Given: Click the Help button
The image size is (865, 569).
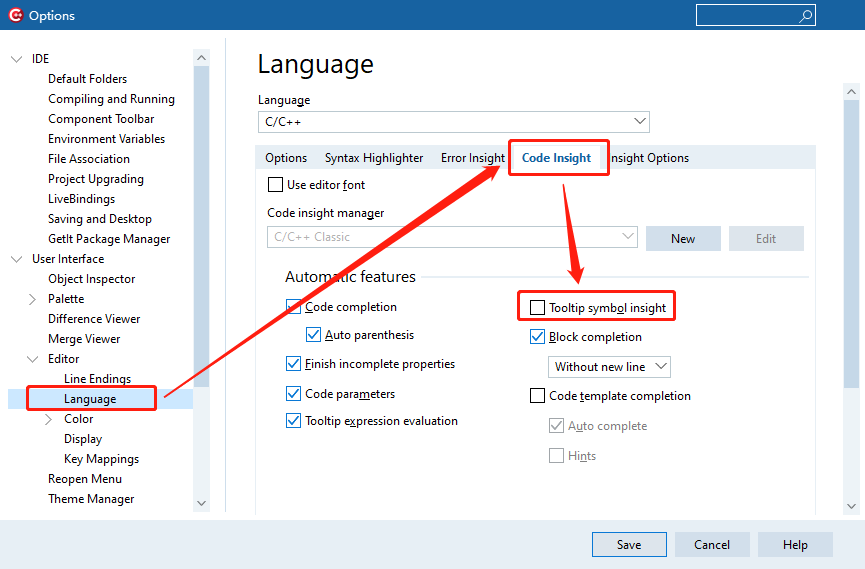Looking at the screenshot, I should pyautogui.click(x=795, y=545).
